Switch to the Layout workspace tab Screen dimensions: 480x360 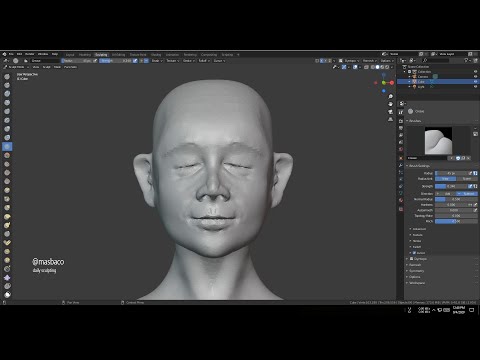pos(70,55)
